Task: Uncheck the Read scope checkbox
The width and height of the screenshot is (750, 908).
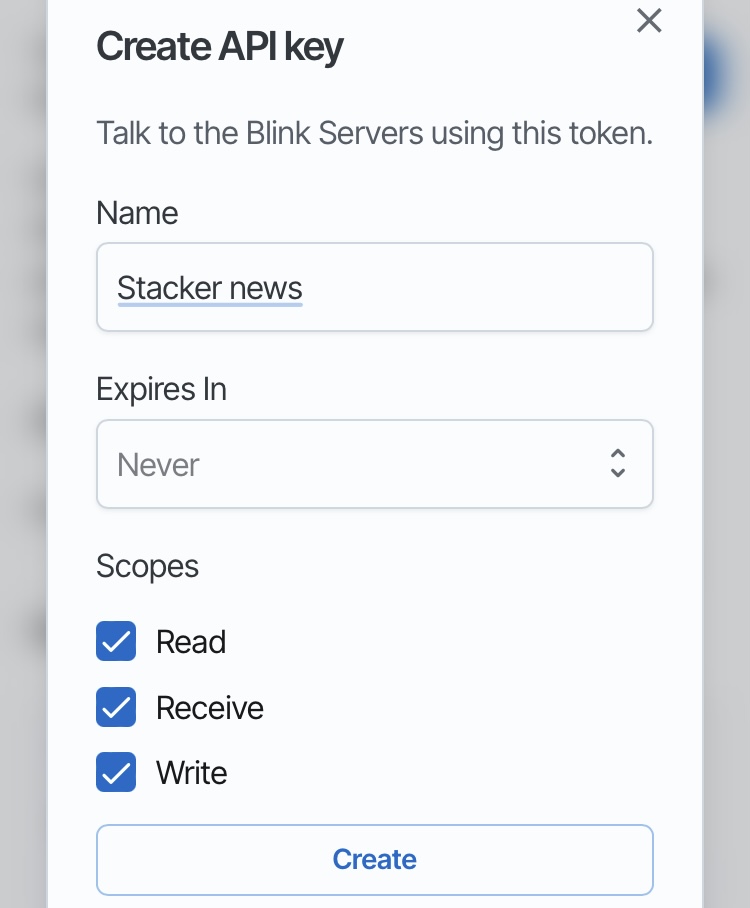Action: pos(116,641)
